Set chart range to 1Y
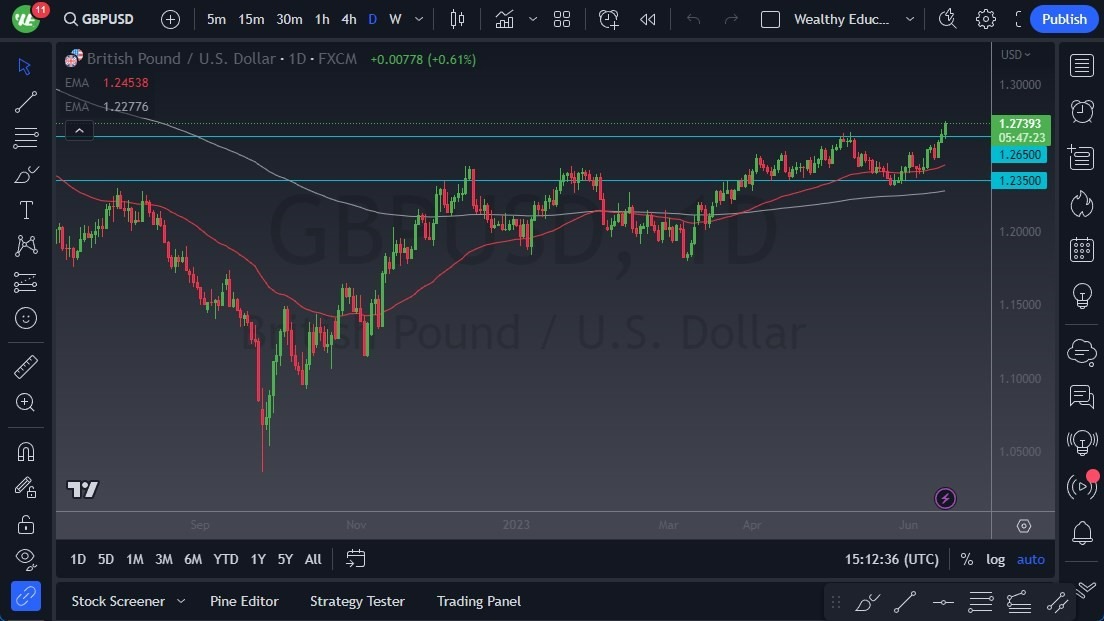 point(257,559)
